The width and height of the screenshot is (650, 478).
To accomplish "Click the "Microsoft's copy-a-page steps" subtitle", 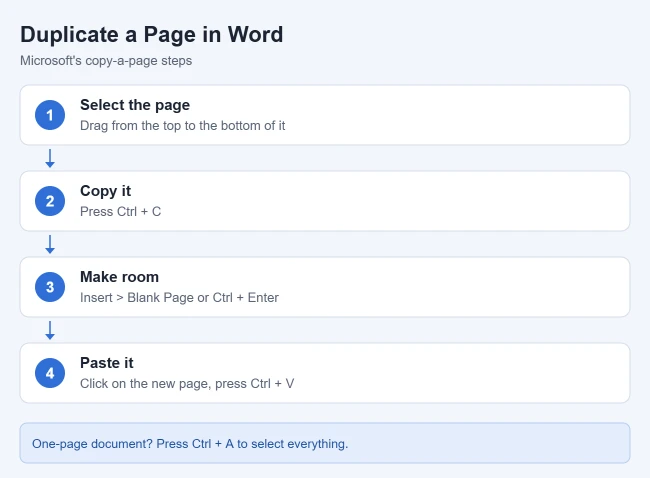I will coord(106,61).
